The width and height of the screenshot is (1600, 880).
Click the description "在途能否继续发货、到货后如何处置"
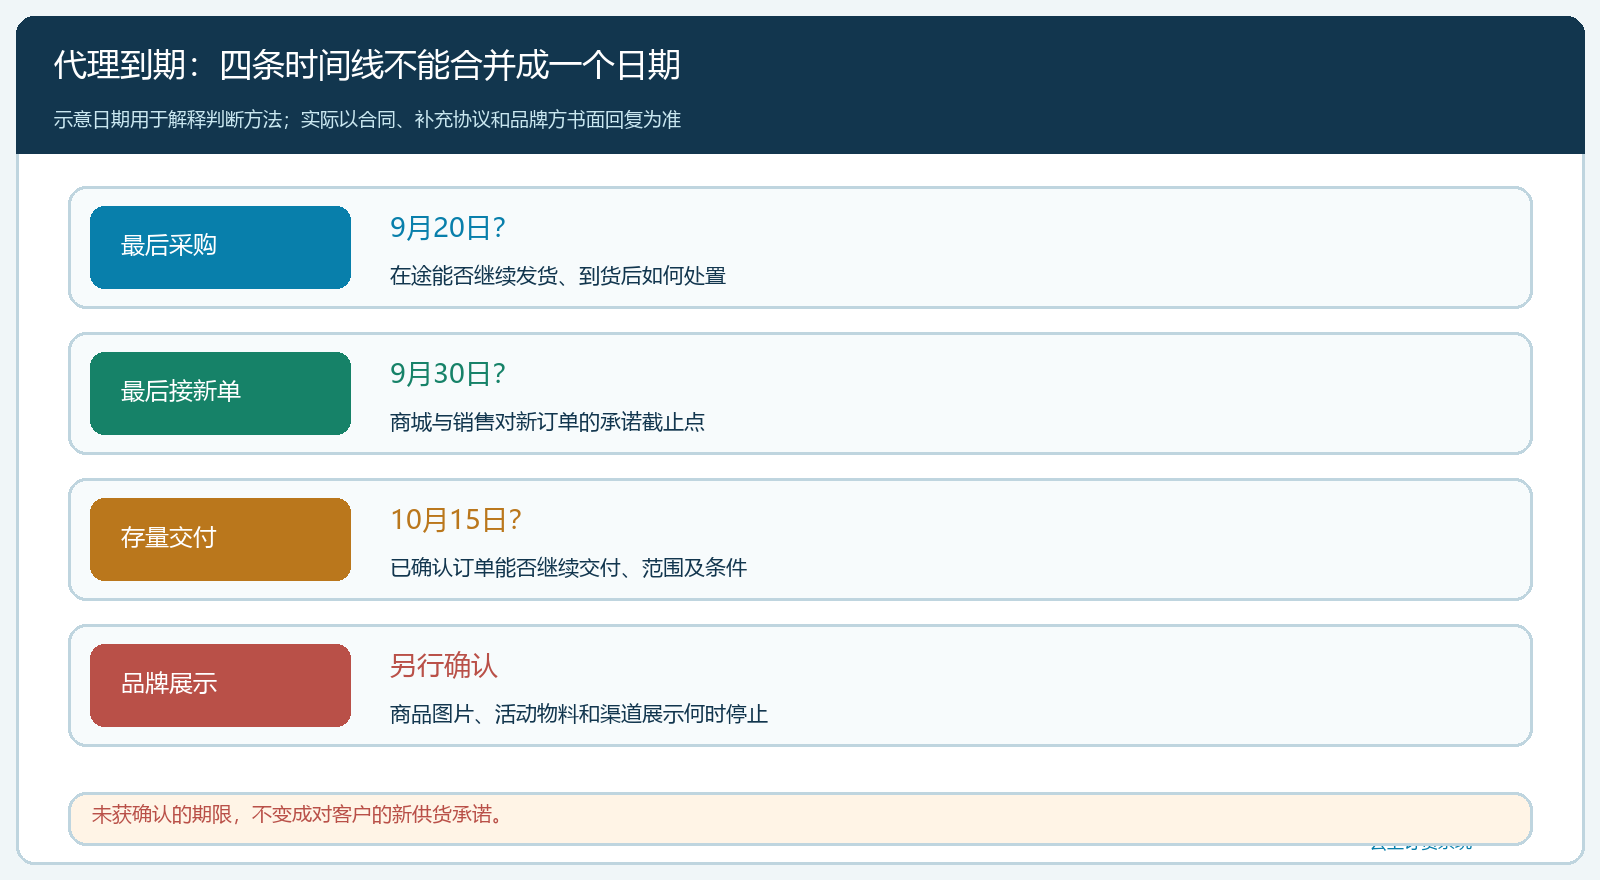click(558, 276)
